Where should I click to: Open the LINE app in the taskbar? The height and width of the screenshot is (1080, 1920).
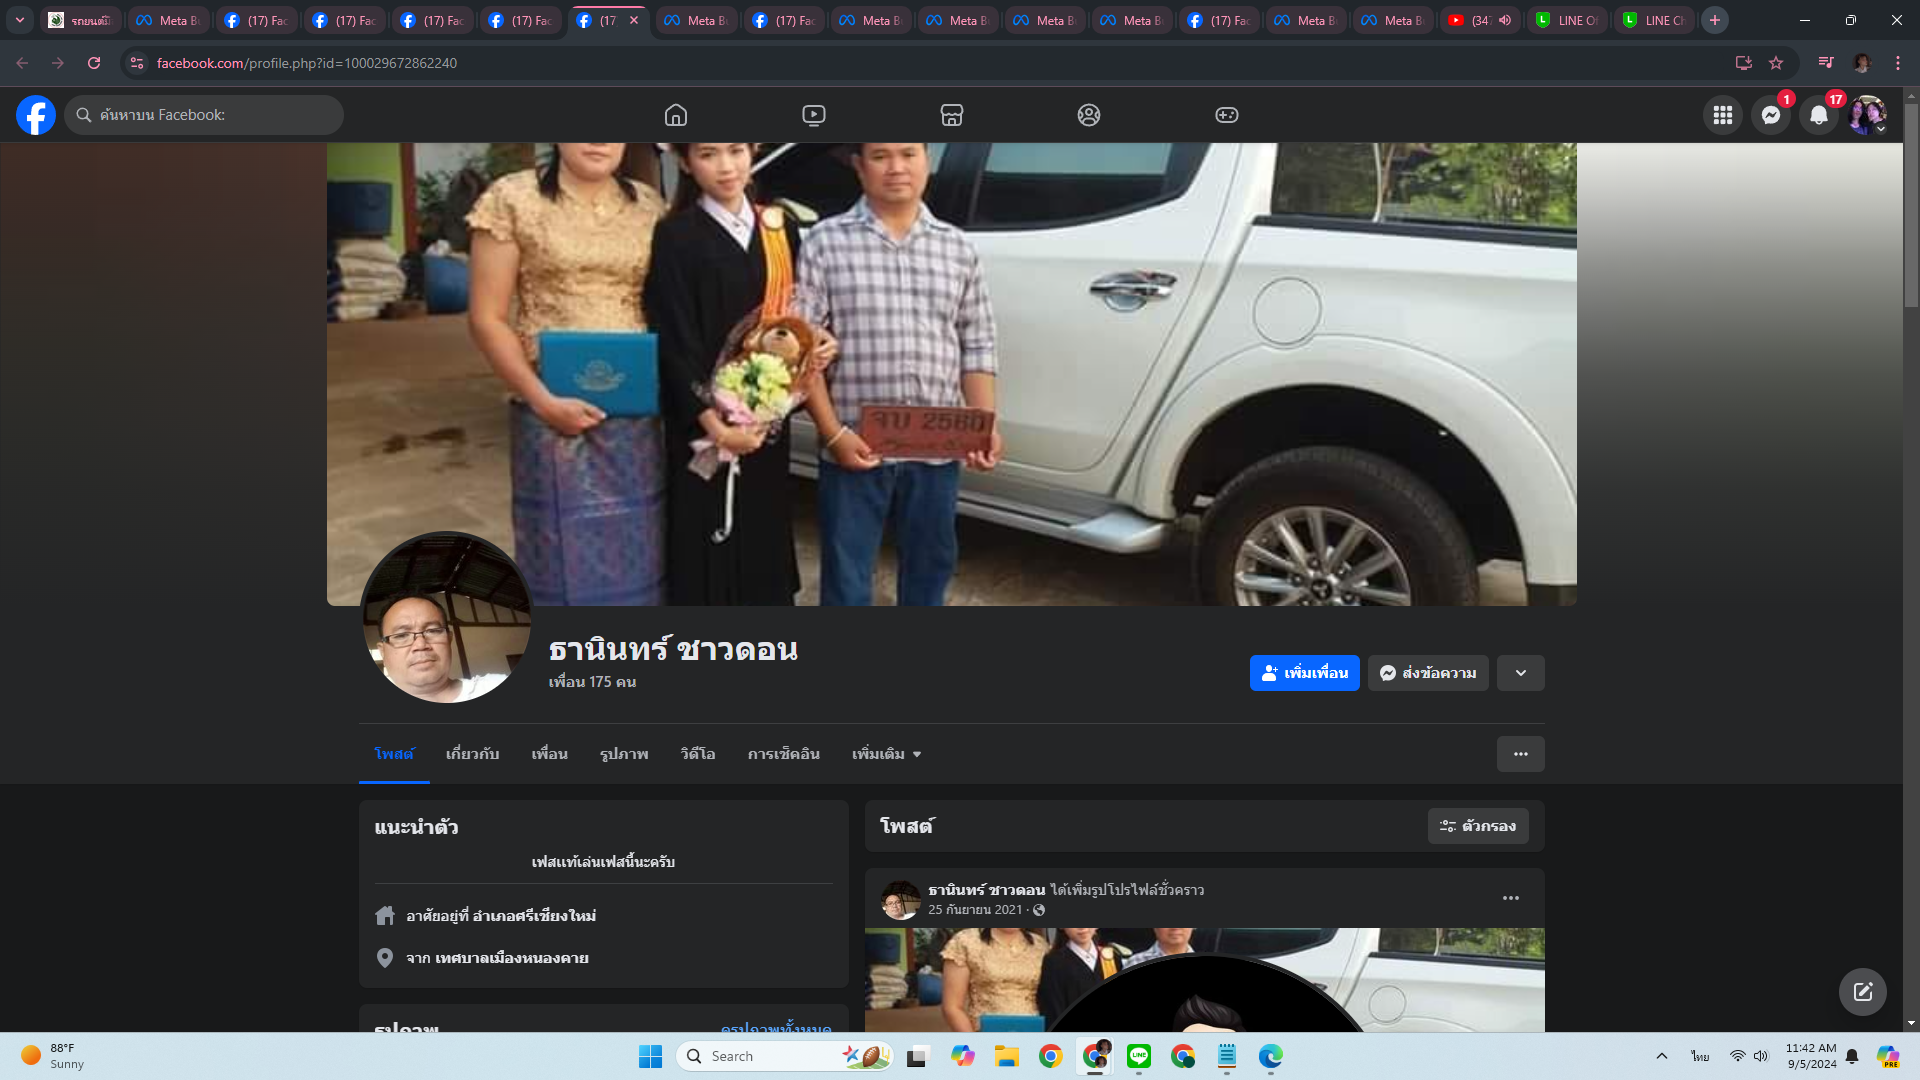tap(1139, 1056)
